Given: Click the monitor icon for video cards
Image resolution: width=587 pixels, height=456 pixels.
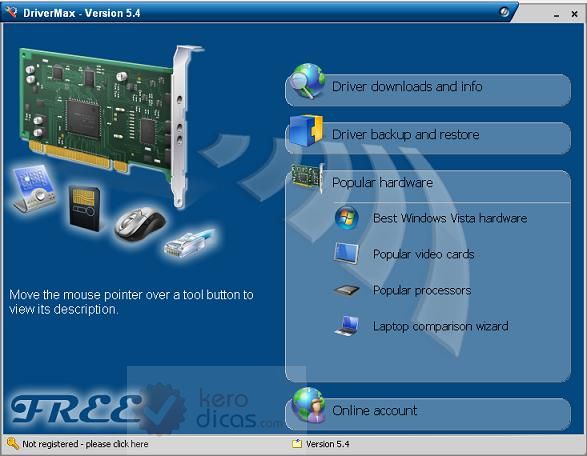Looking at the screenshot, I should (x=347, y=253).
